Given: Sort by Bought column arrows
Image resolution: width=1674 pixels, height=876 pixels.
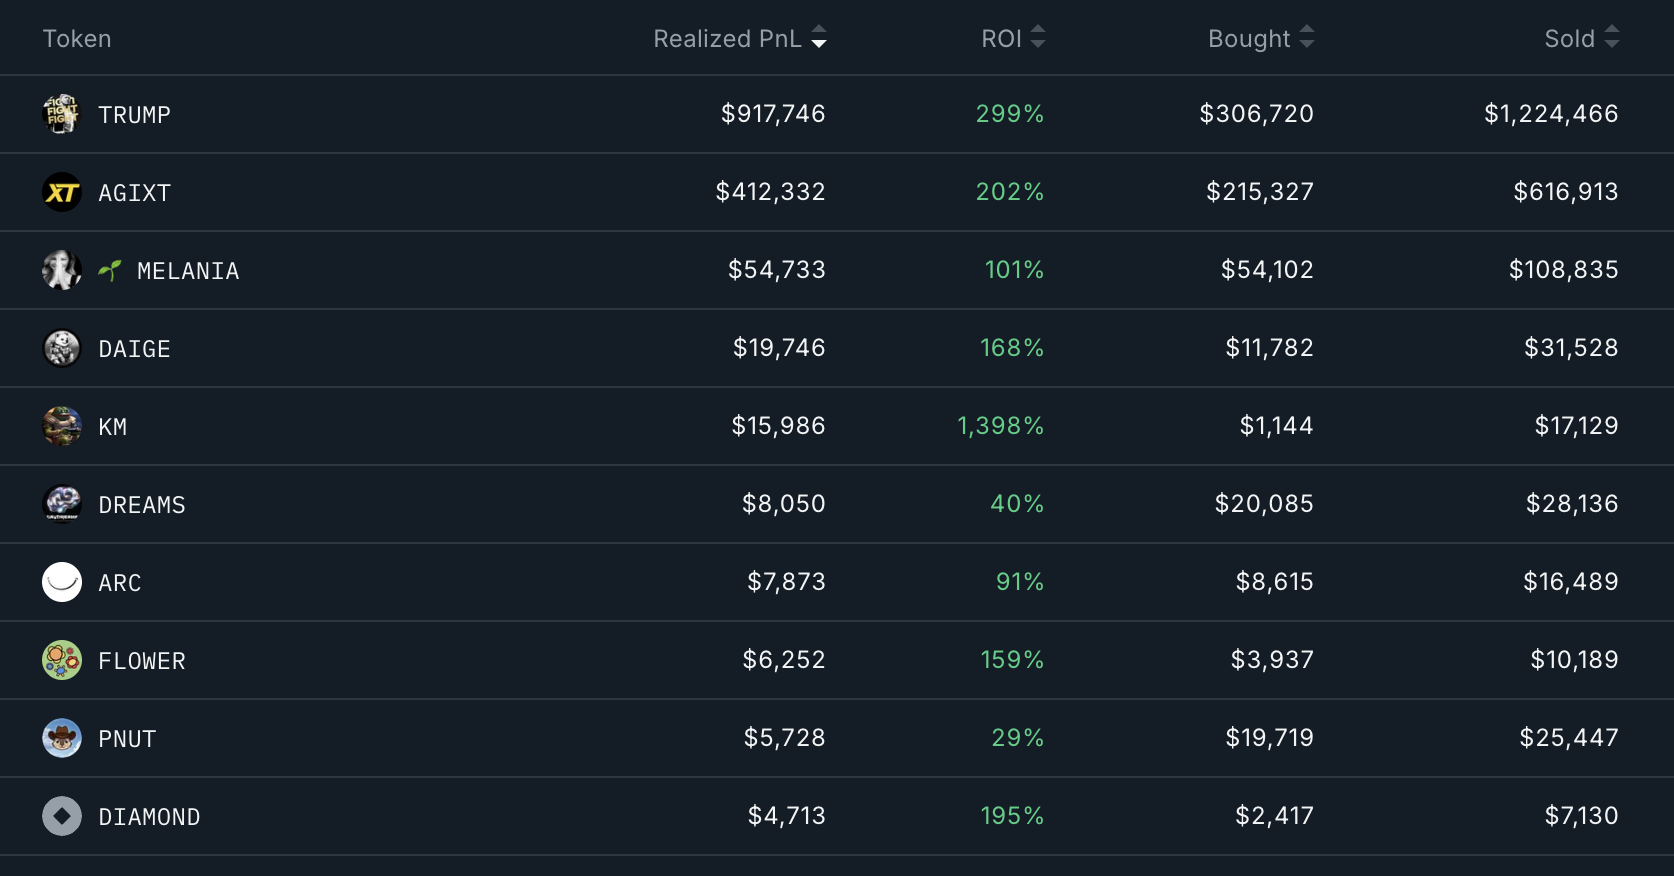Looking at the screenshot, I should (x=1306, y=38).
